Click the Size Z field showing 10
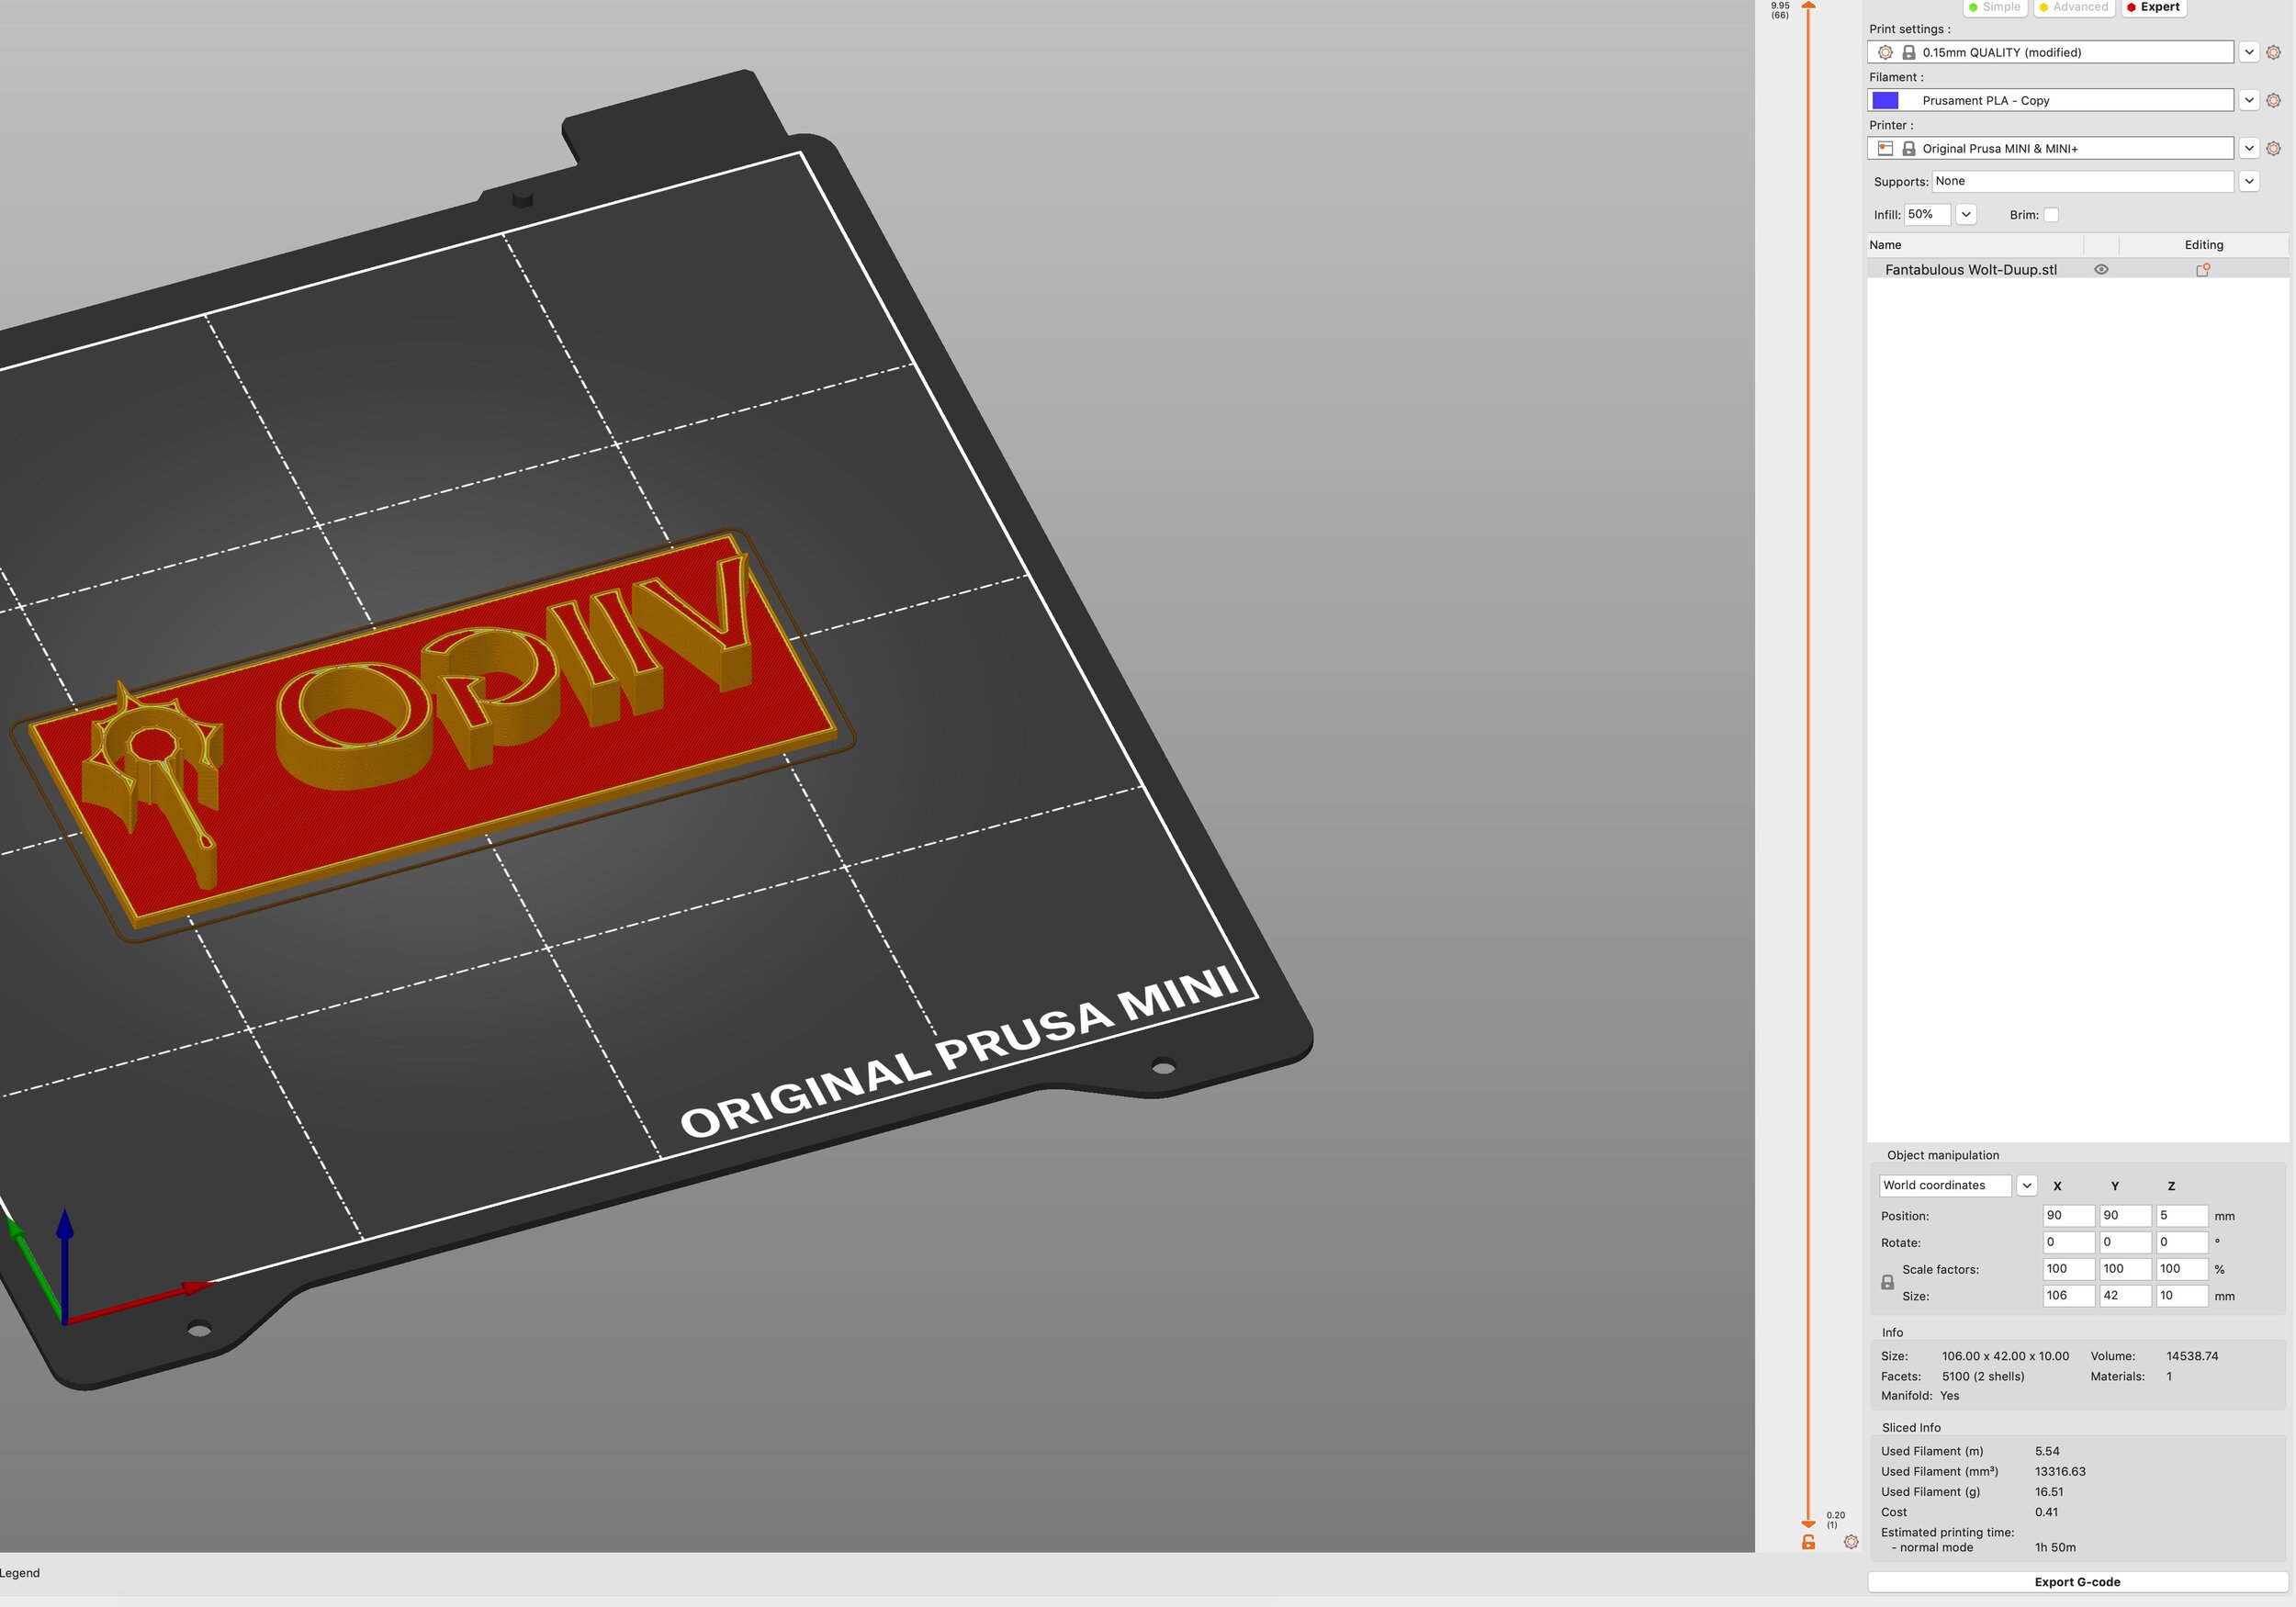This screenshot has width=2296, height=1607. pyautogui.click(x=2182, y=1296)
